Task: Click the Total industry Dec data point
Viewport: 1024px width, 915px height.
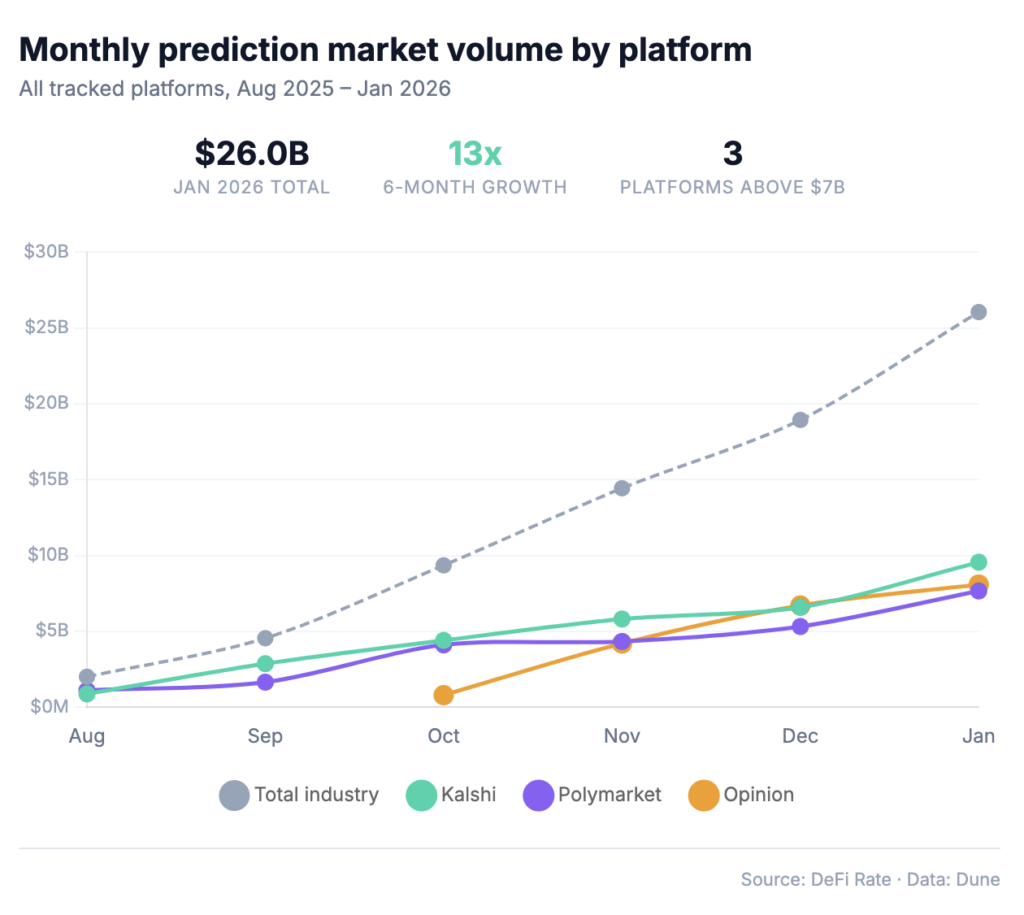Action: click(800, 420)
